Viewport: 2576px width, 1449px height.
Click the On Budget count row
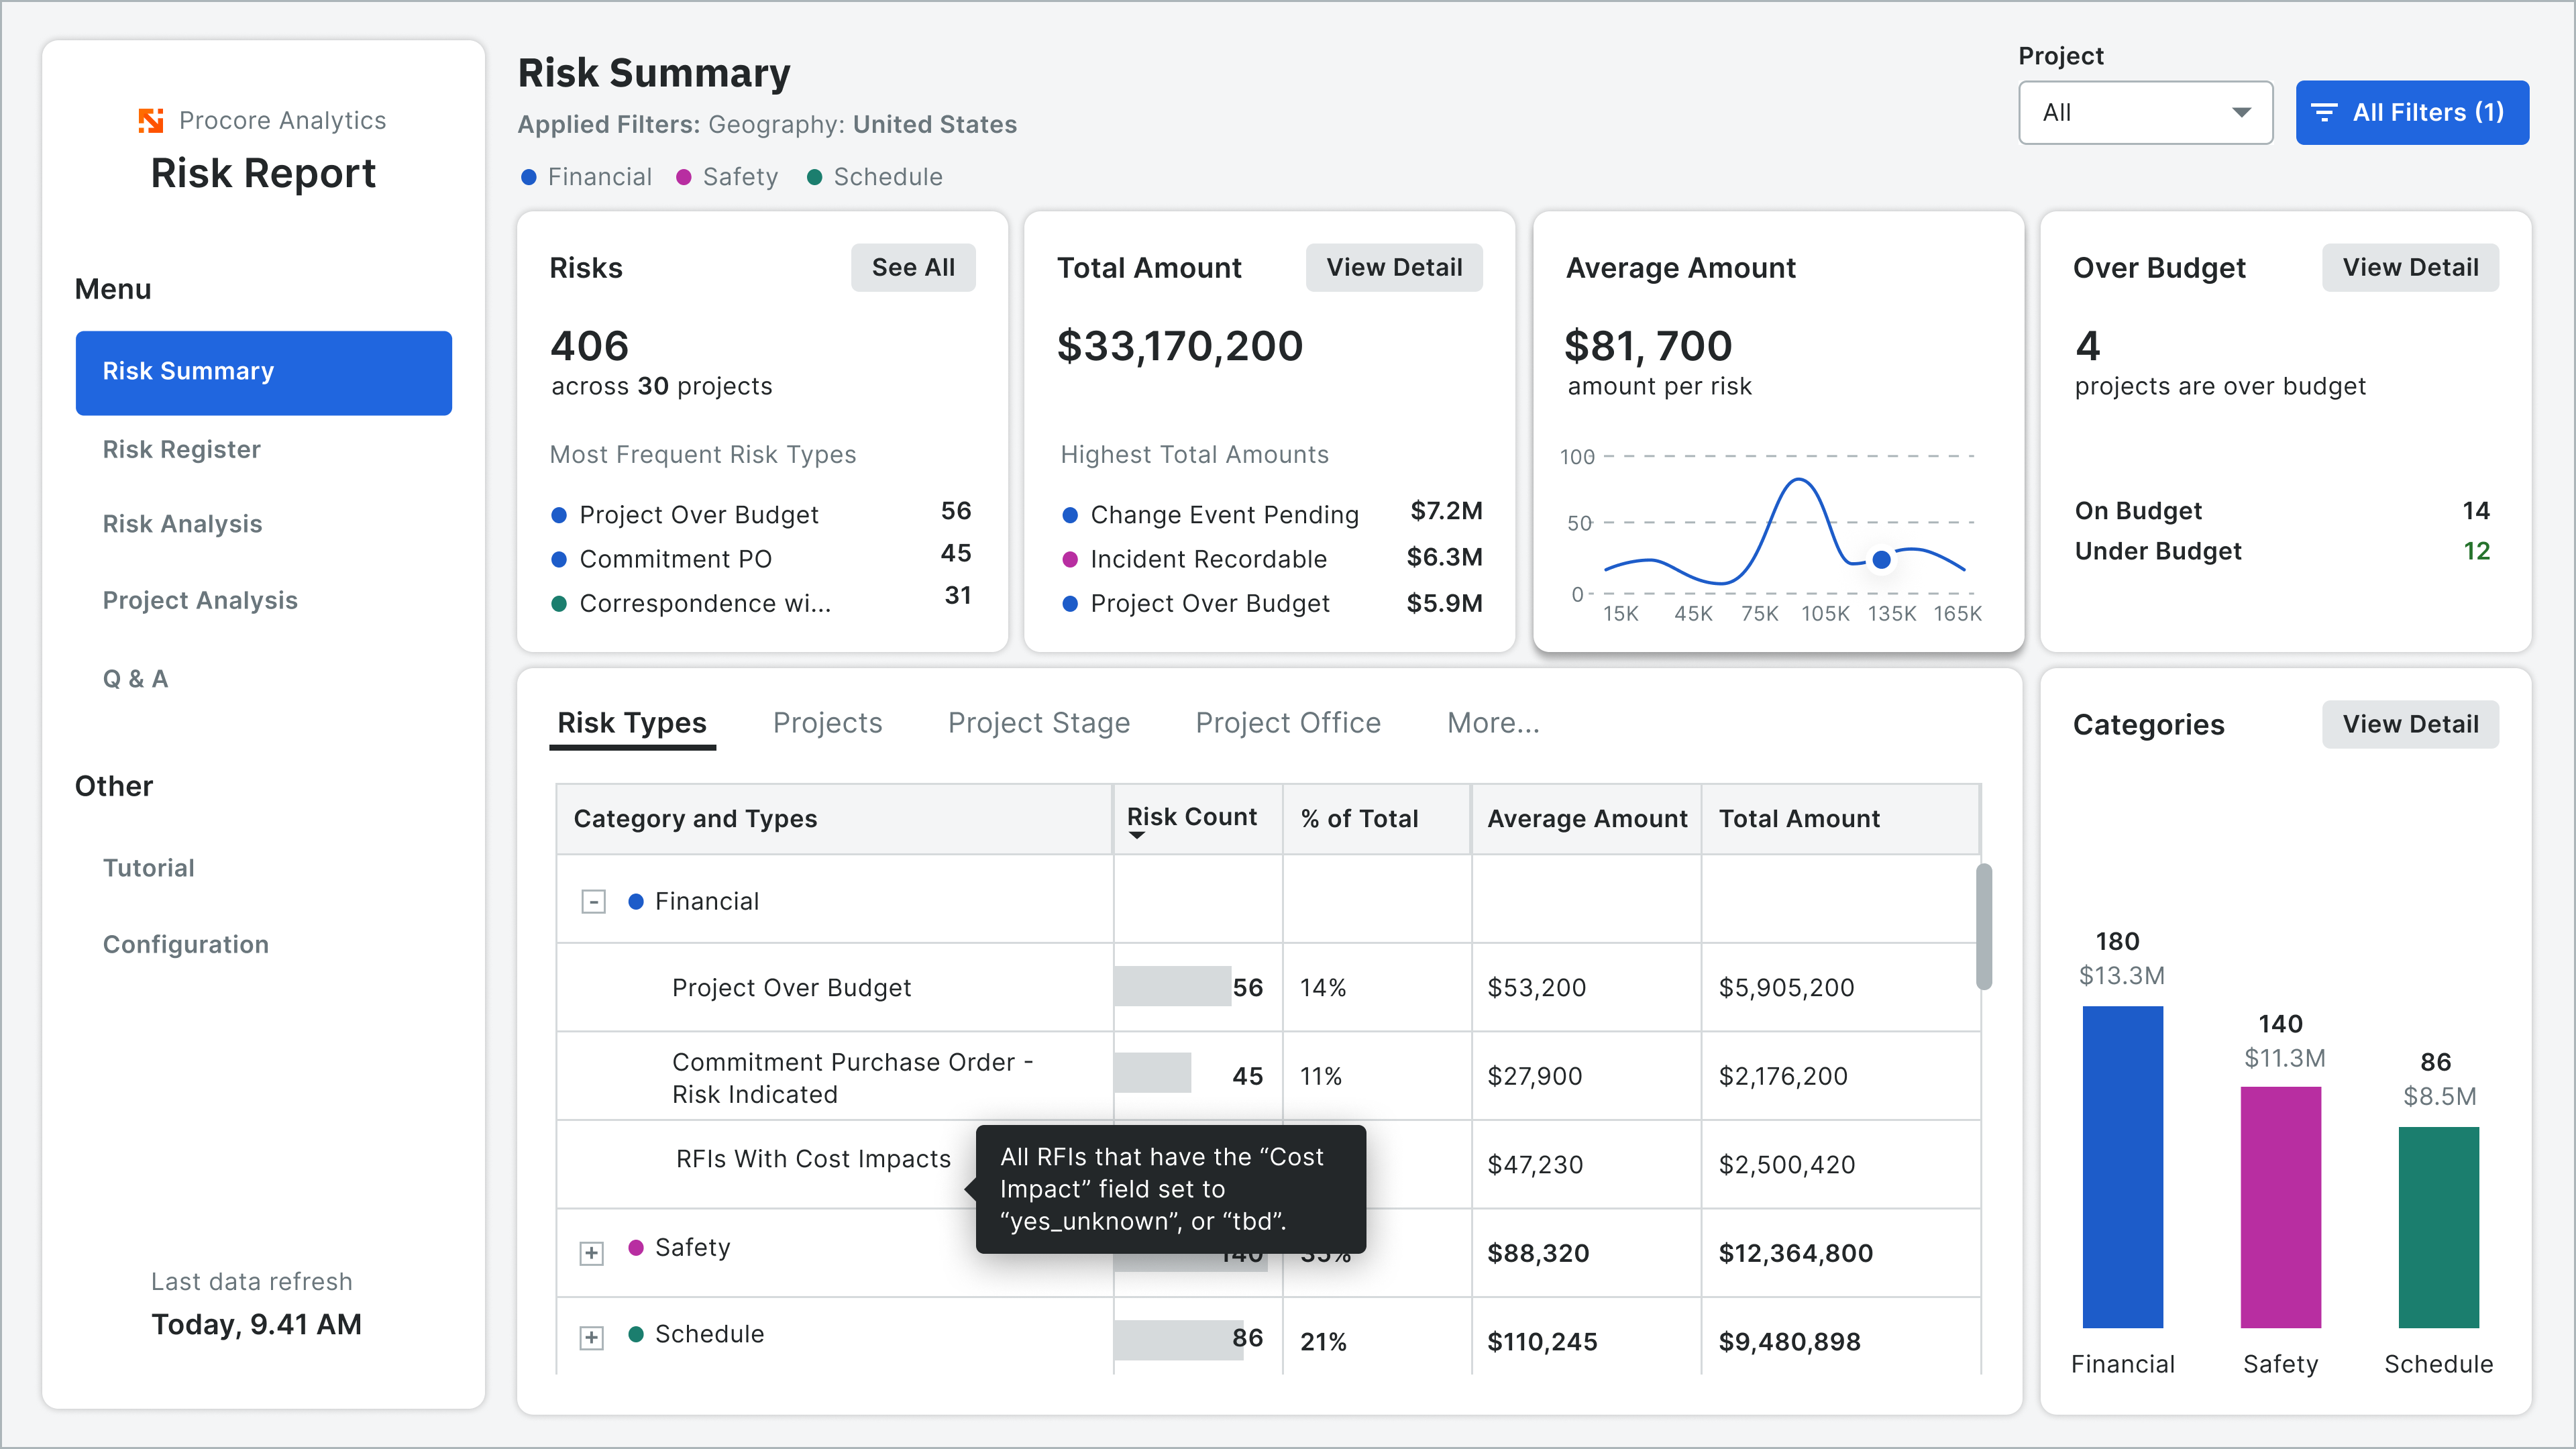coord(2282,511)
